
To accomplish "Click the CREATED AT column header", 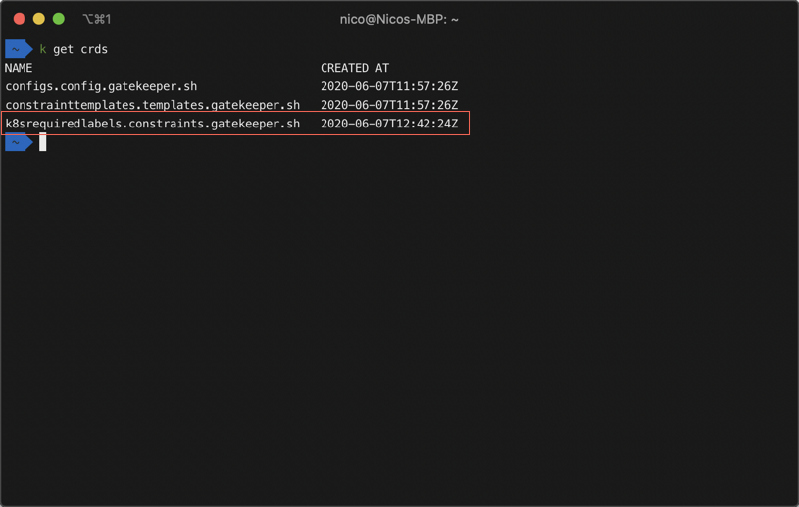I will click(x=355, y=68).
